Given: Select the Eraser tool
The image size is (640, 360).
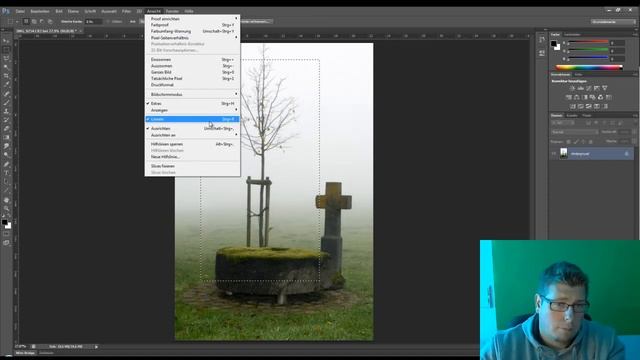Looking at the screenshot, I should coord(6,129).
